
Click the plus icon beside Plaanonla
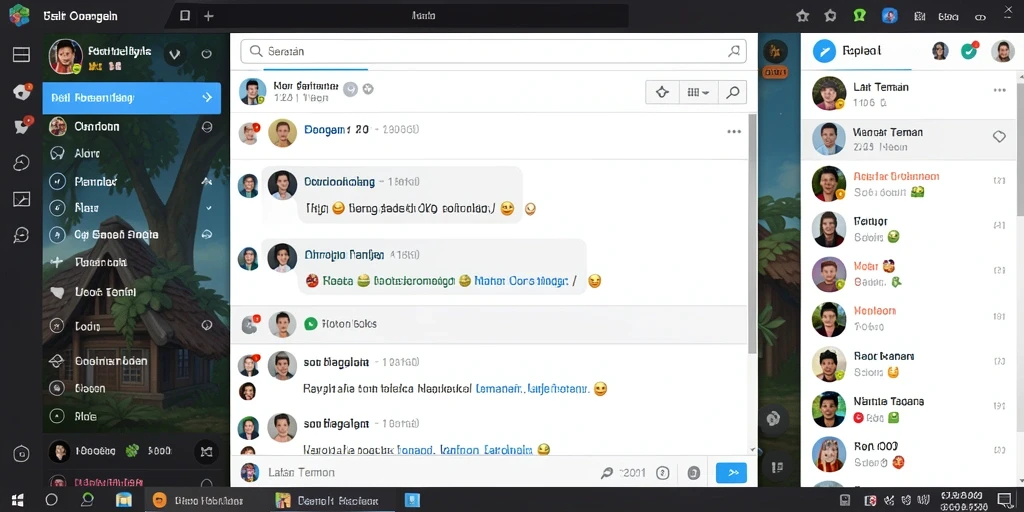[57, 262]
